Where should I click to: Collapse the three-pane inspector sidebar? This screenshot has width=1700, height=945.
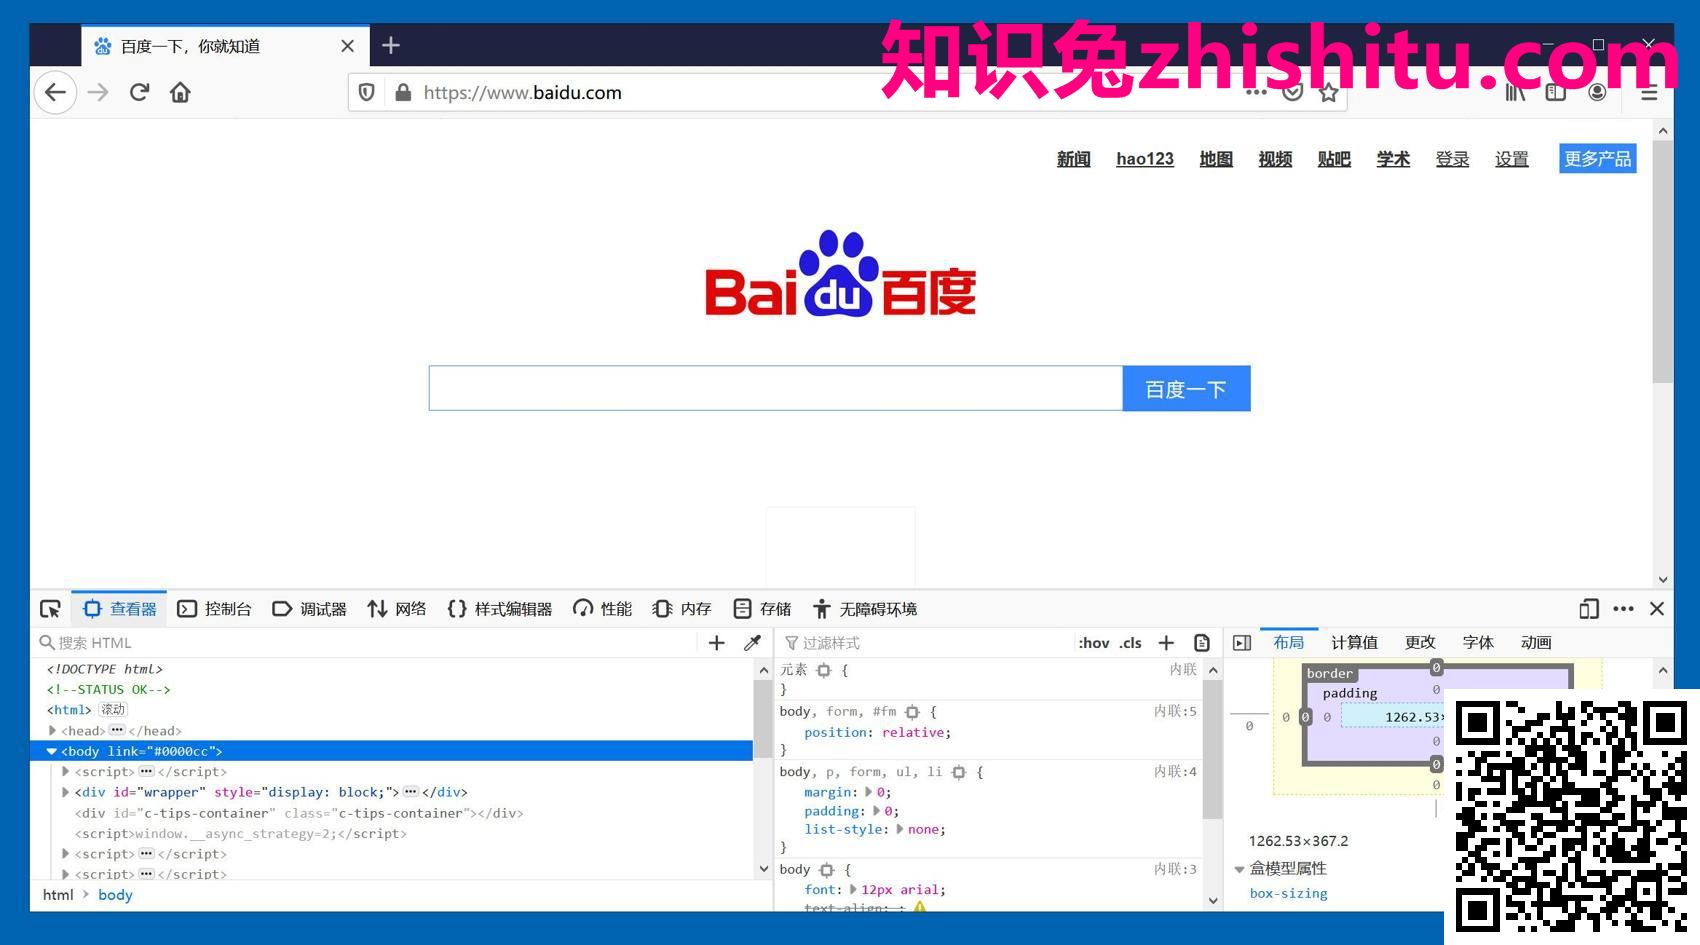click(x=1242, y=643)
